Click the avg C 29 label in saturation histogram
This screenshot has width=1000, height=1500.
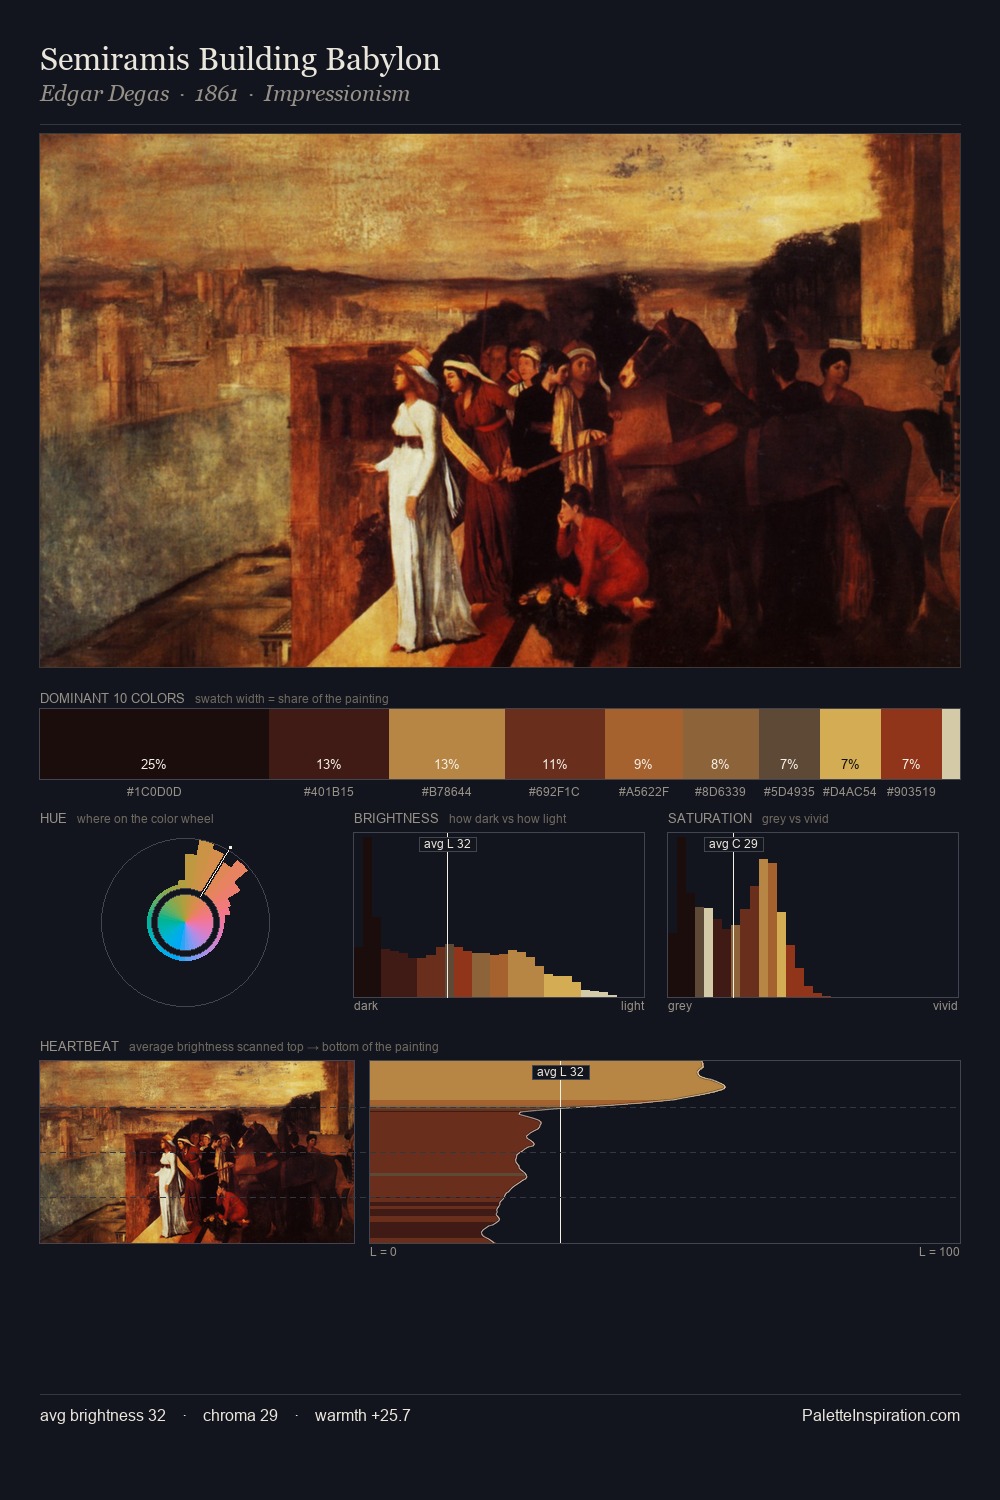pyautogui.click(x=733, y=844)
